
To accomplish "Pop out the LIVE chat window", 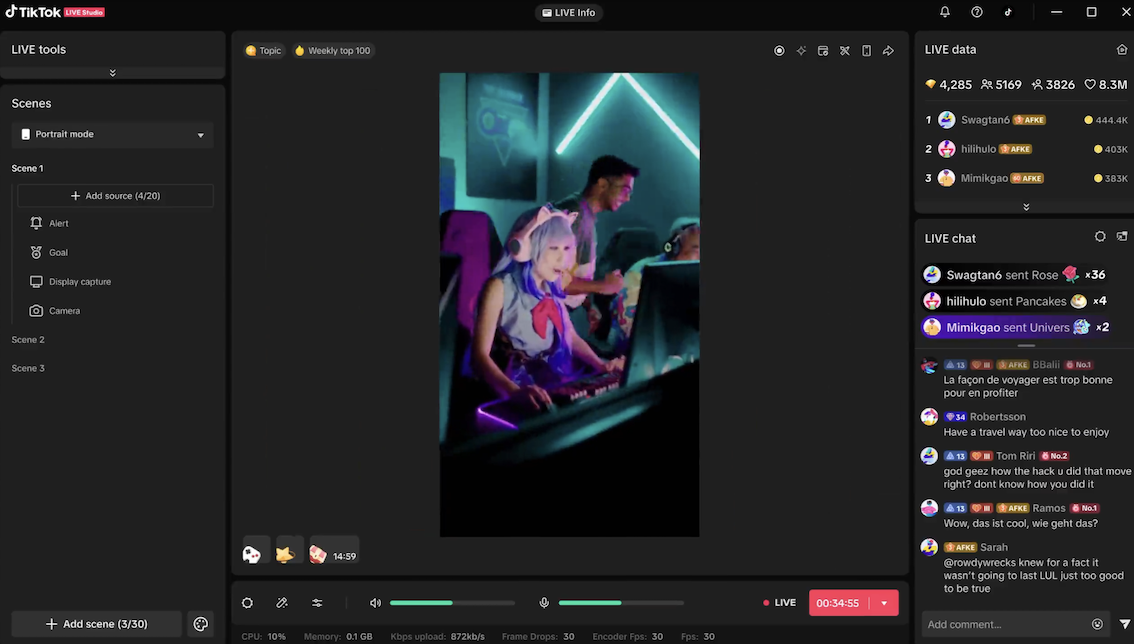I will pos(1122,237).
